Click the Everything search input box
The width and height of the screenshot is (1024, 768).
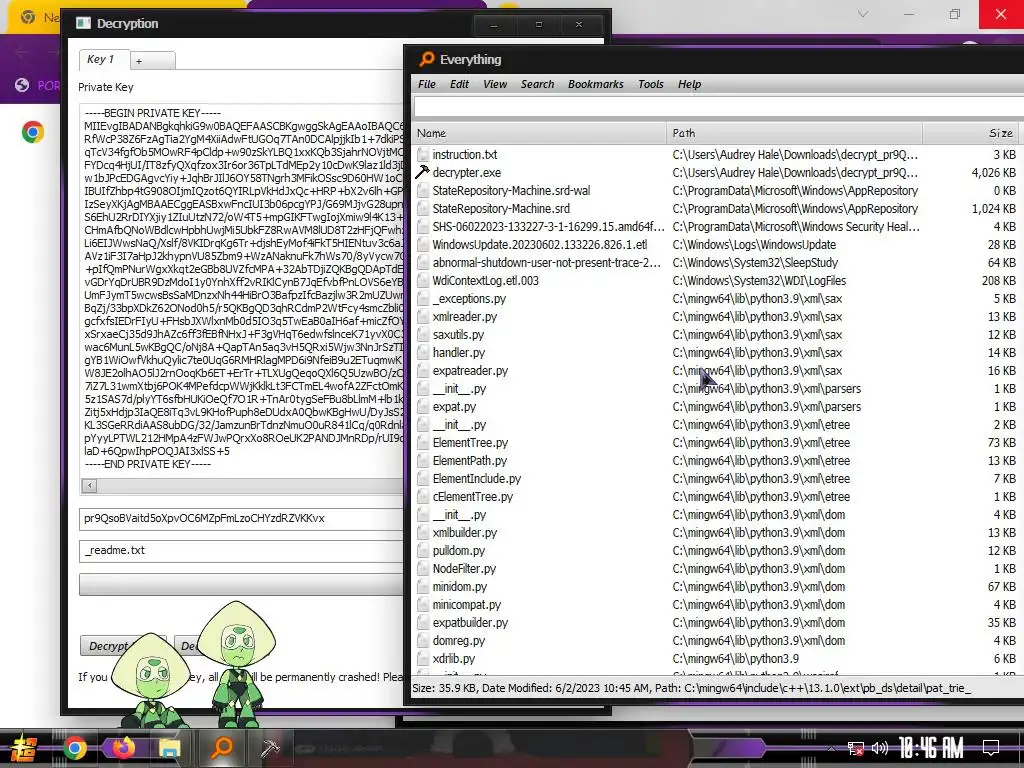coord(718,106)
